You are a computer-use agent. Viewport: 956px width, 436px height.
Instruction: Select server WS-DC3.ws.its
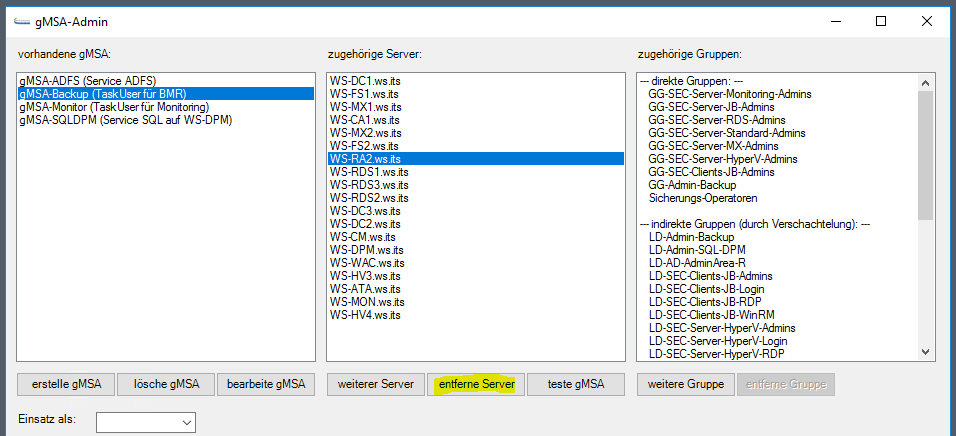tap(476, 211)
